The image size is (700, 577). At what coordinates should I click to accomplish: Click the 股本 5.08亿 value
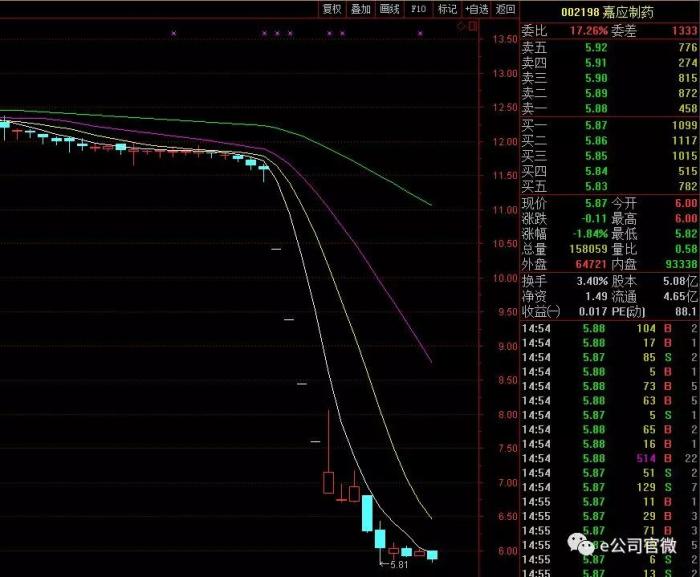680,281
